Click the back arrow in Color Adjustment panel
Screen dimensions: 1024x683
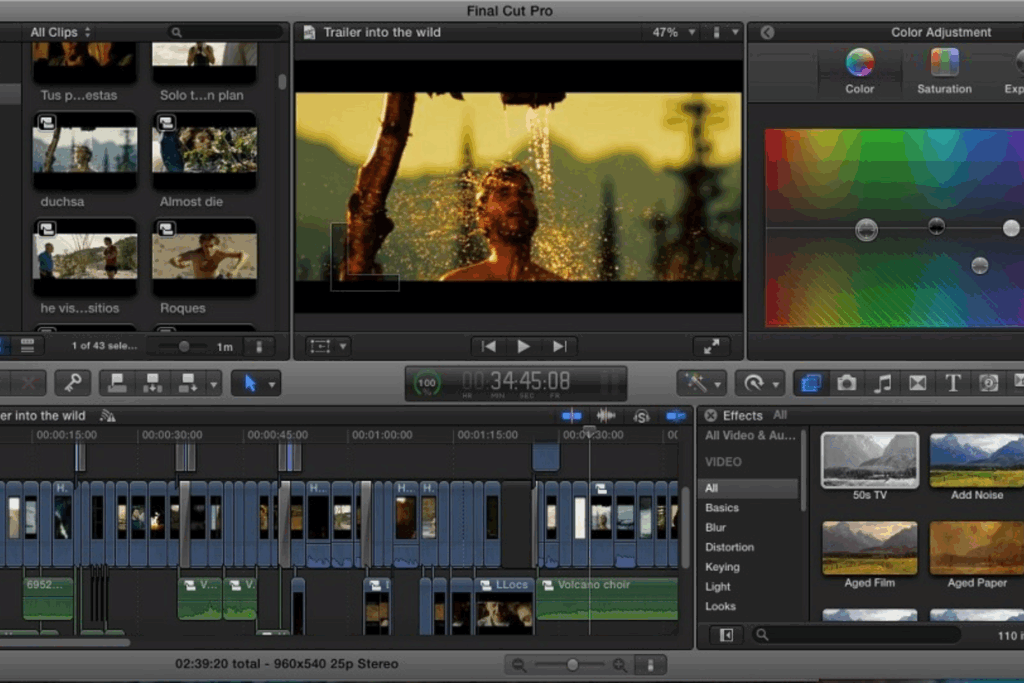[x=767, y=33]
